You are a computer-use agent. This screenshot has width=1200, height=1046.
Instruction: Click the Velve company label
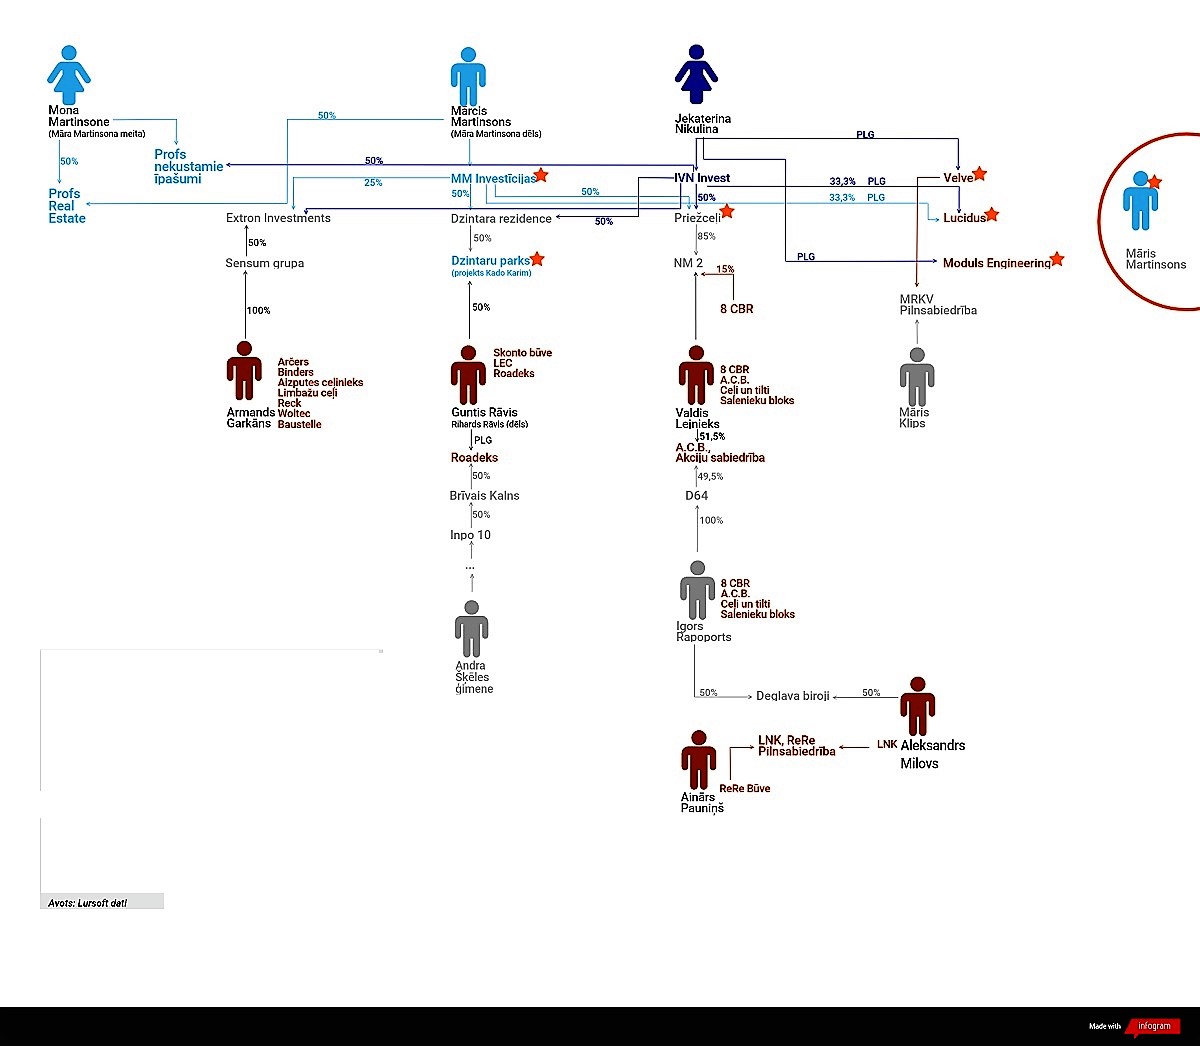pos(958,178)
